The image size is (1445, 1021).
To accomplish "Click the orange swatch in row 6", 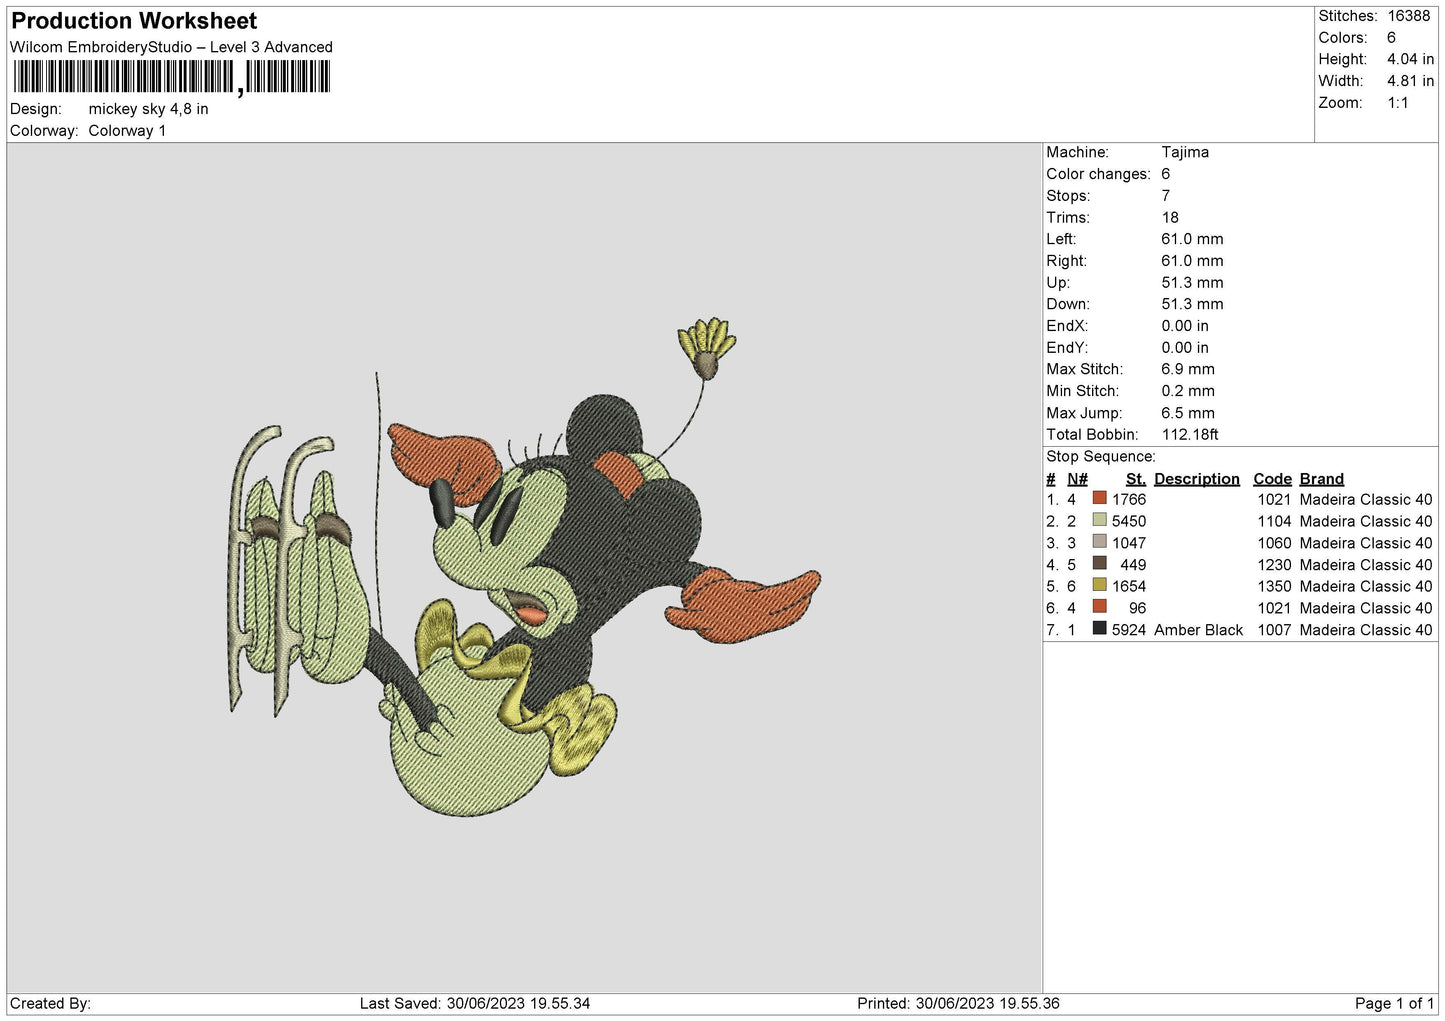I will click(1099, 607).
